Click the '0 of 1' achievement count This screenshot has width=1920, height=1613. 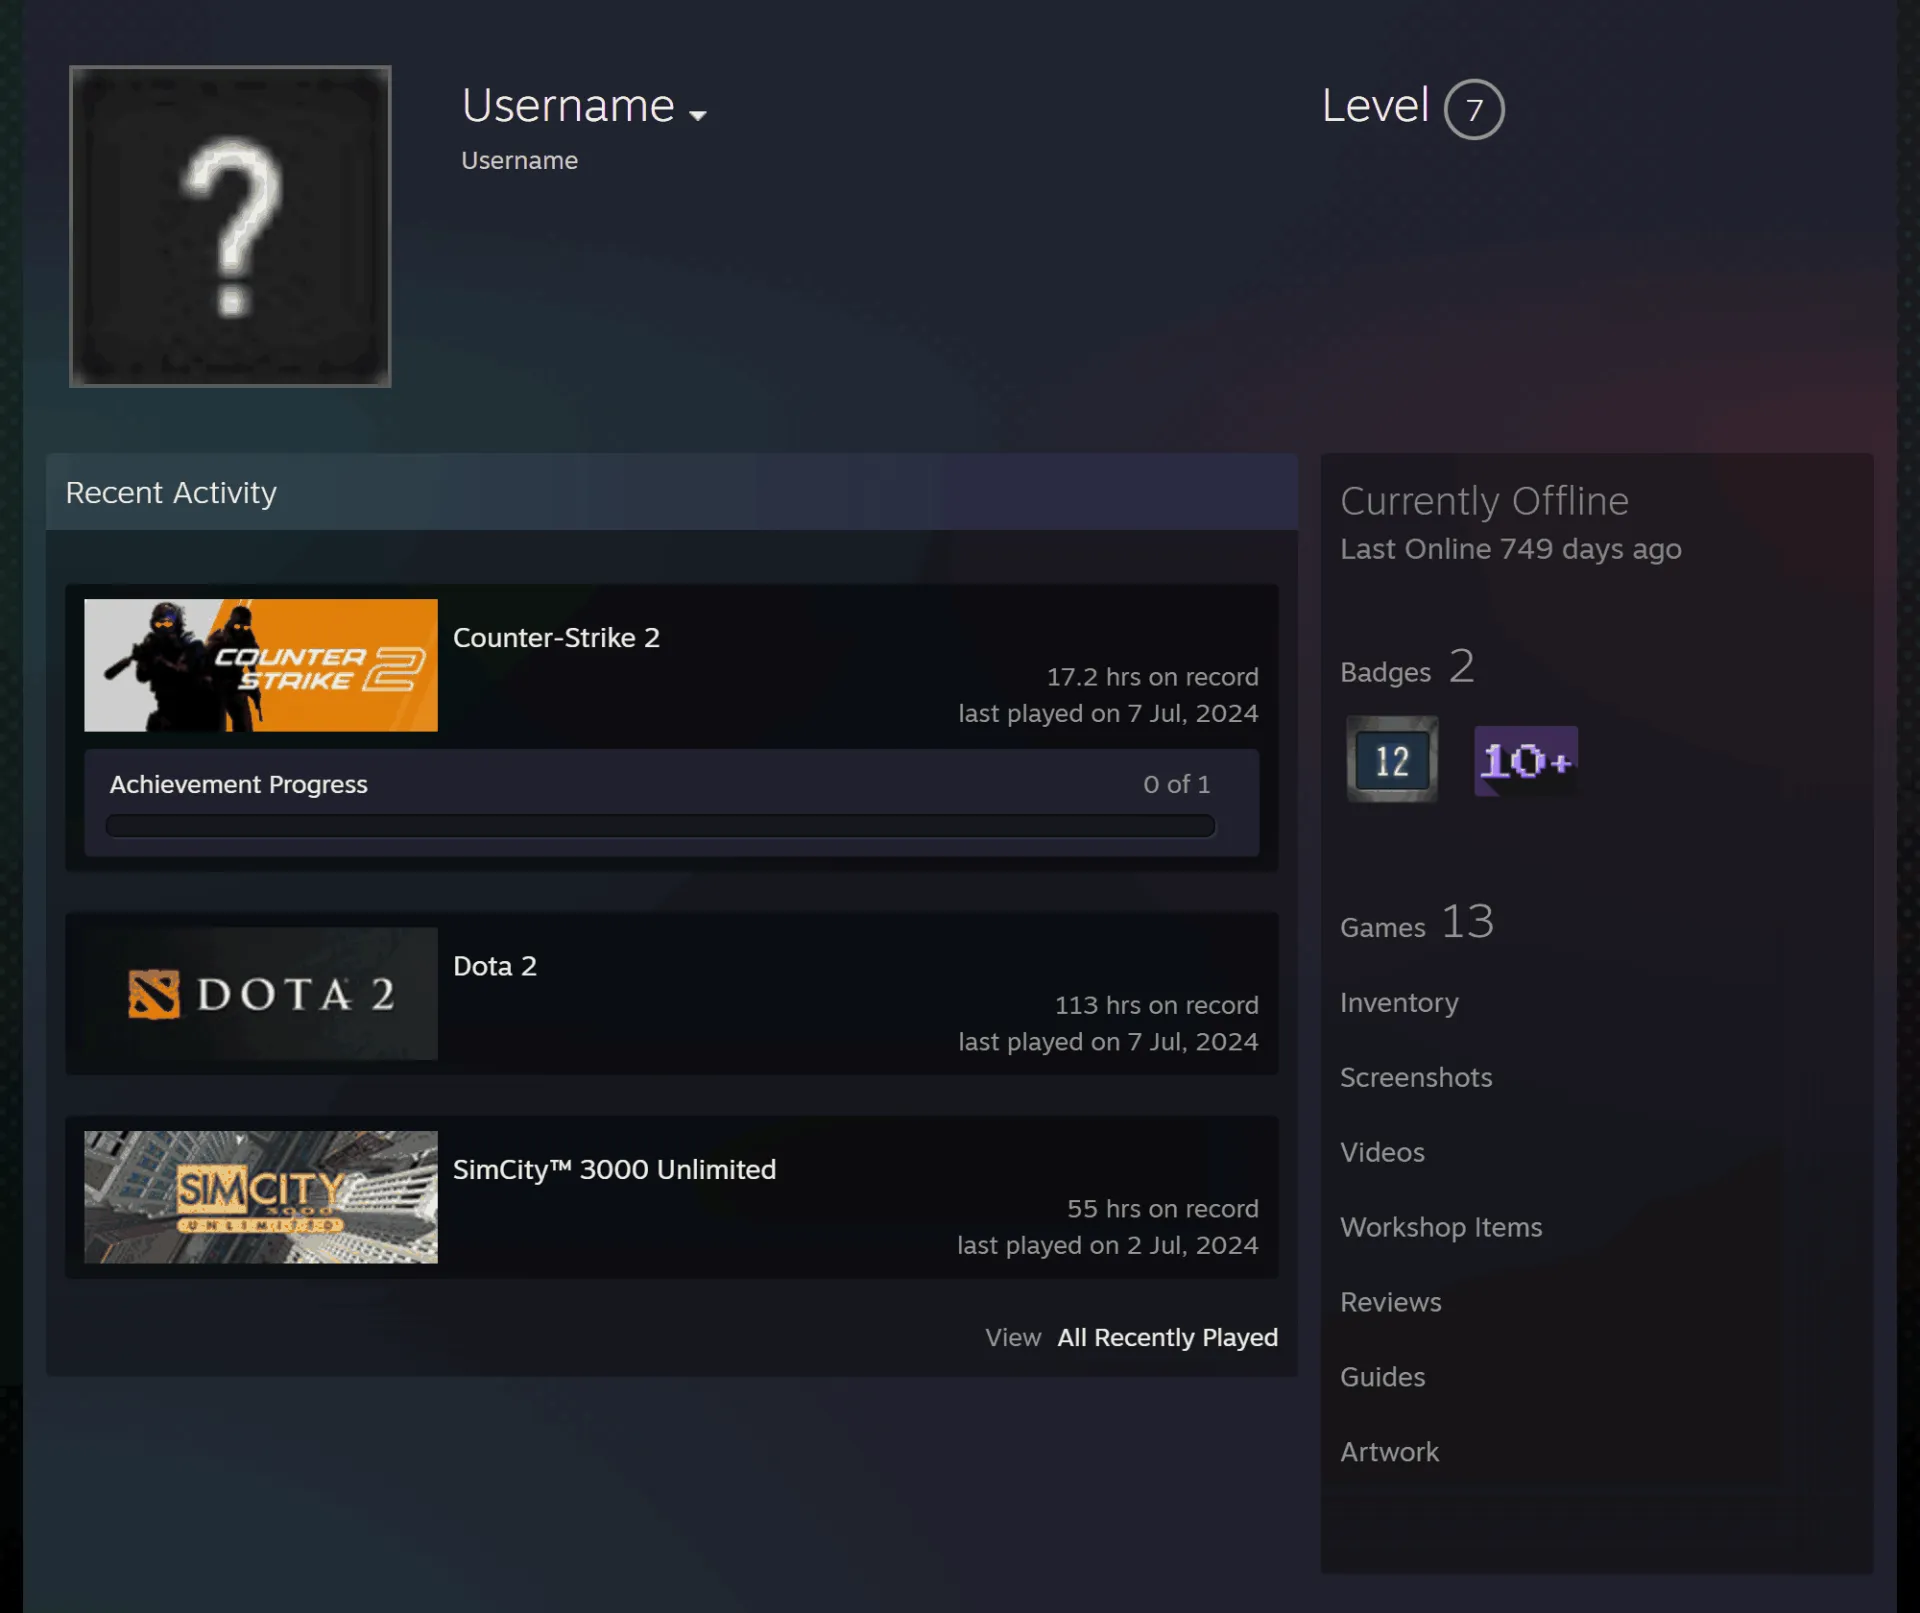(x=1176, y=785)
